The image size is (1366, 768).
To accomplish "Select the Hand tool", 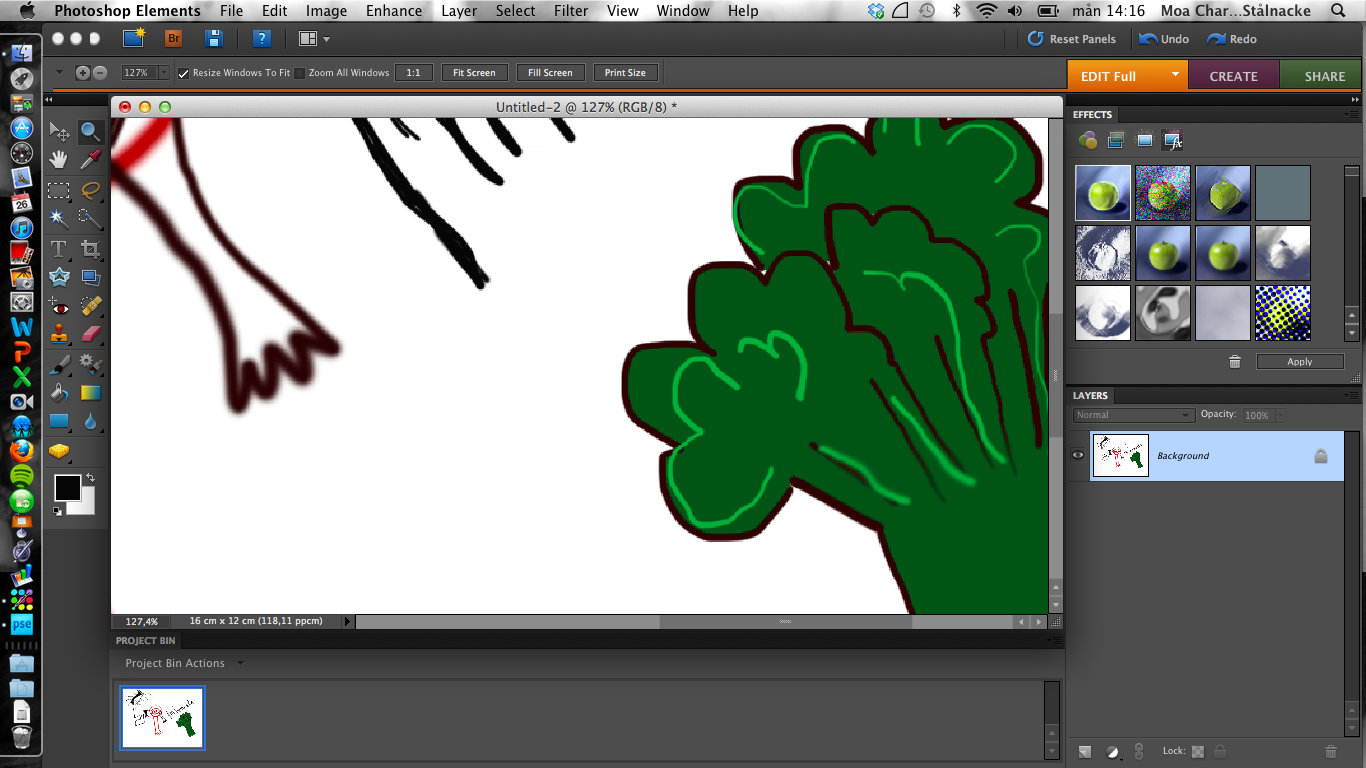I will (x=59, y=159).
